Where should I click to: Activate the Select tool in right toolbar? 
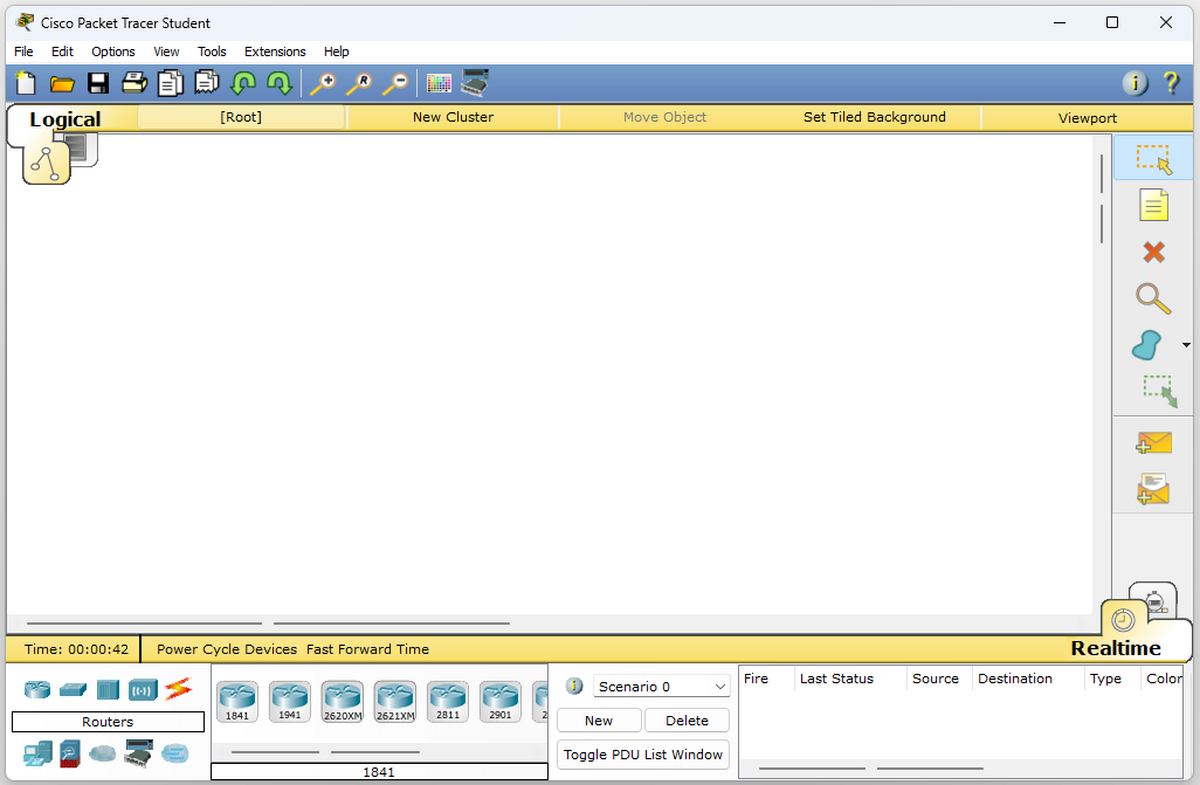[1153, 158]
